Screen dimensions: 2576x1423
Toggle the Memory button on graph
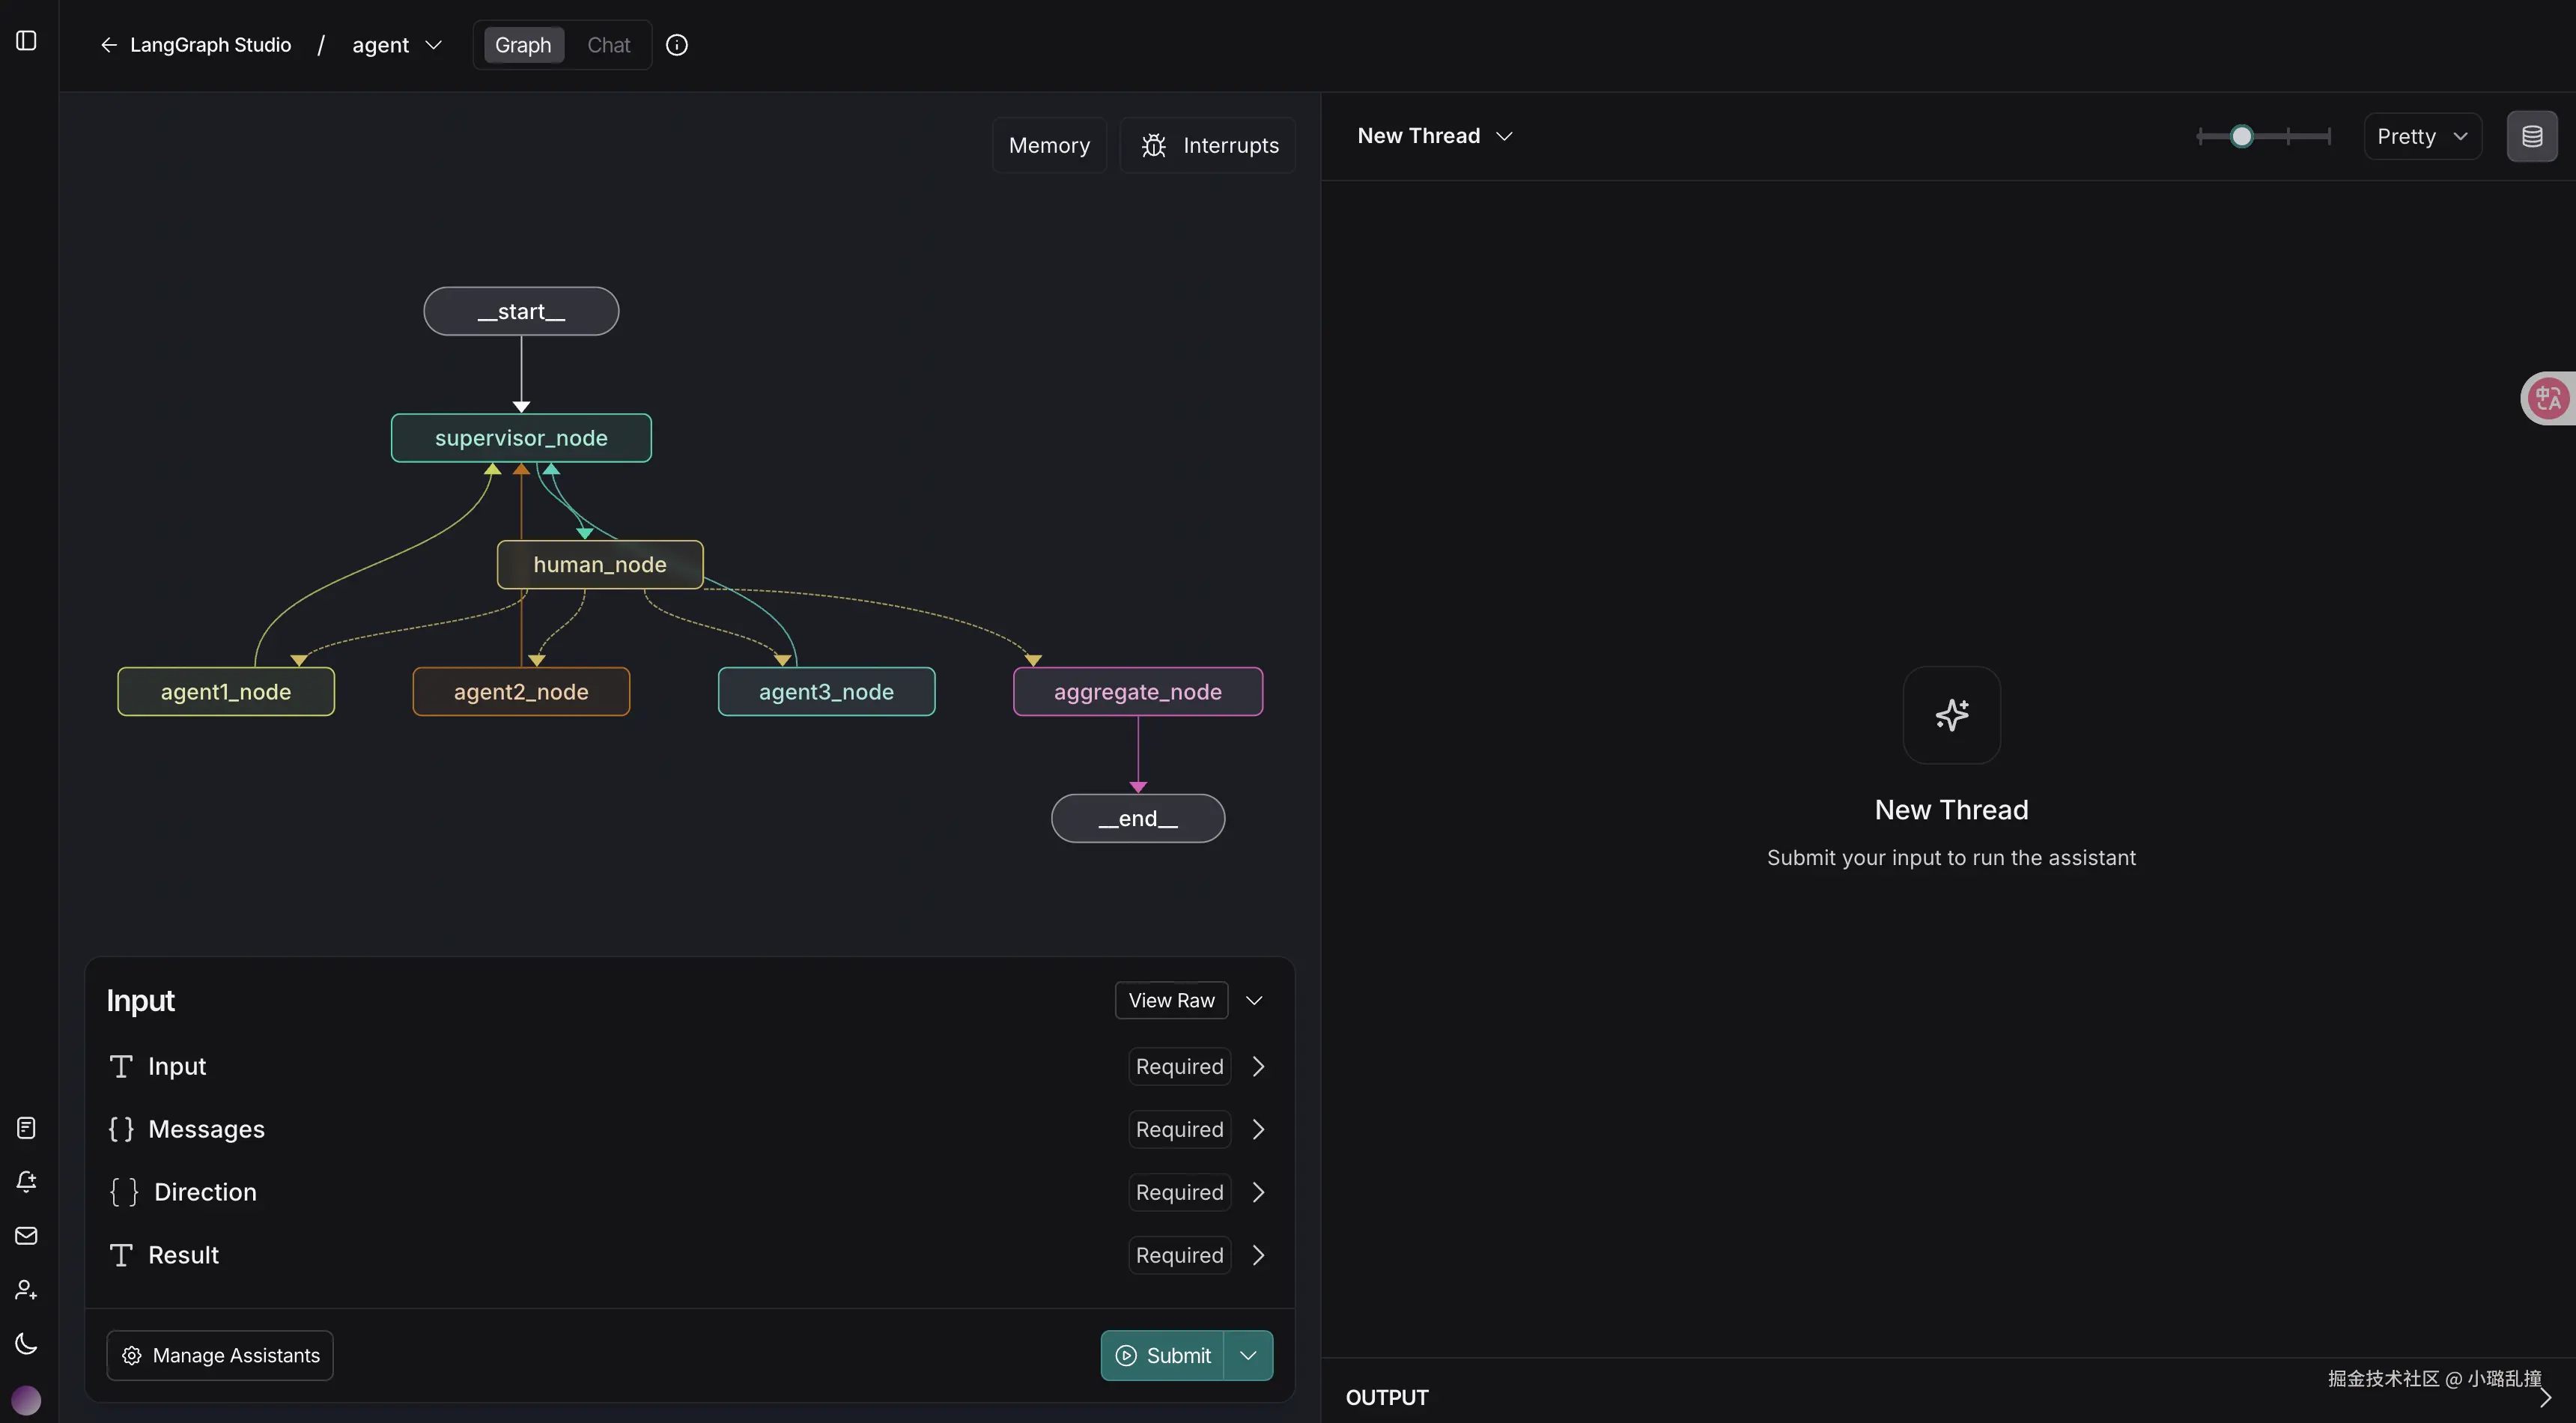pyautogui.click(x=1049, y=146)
